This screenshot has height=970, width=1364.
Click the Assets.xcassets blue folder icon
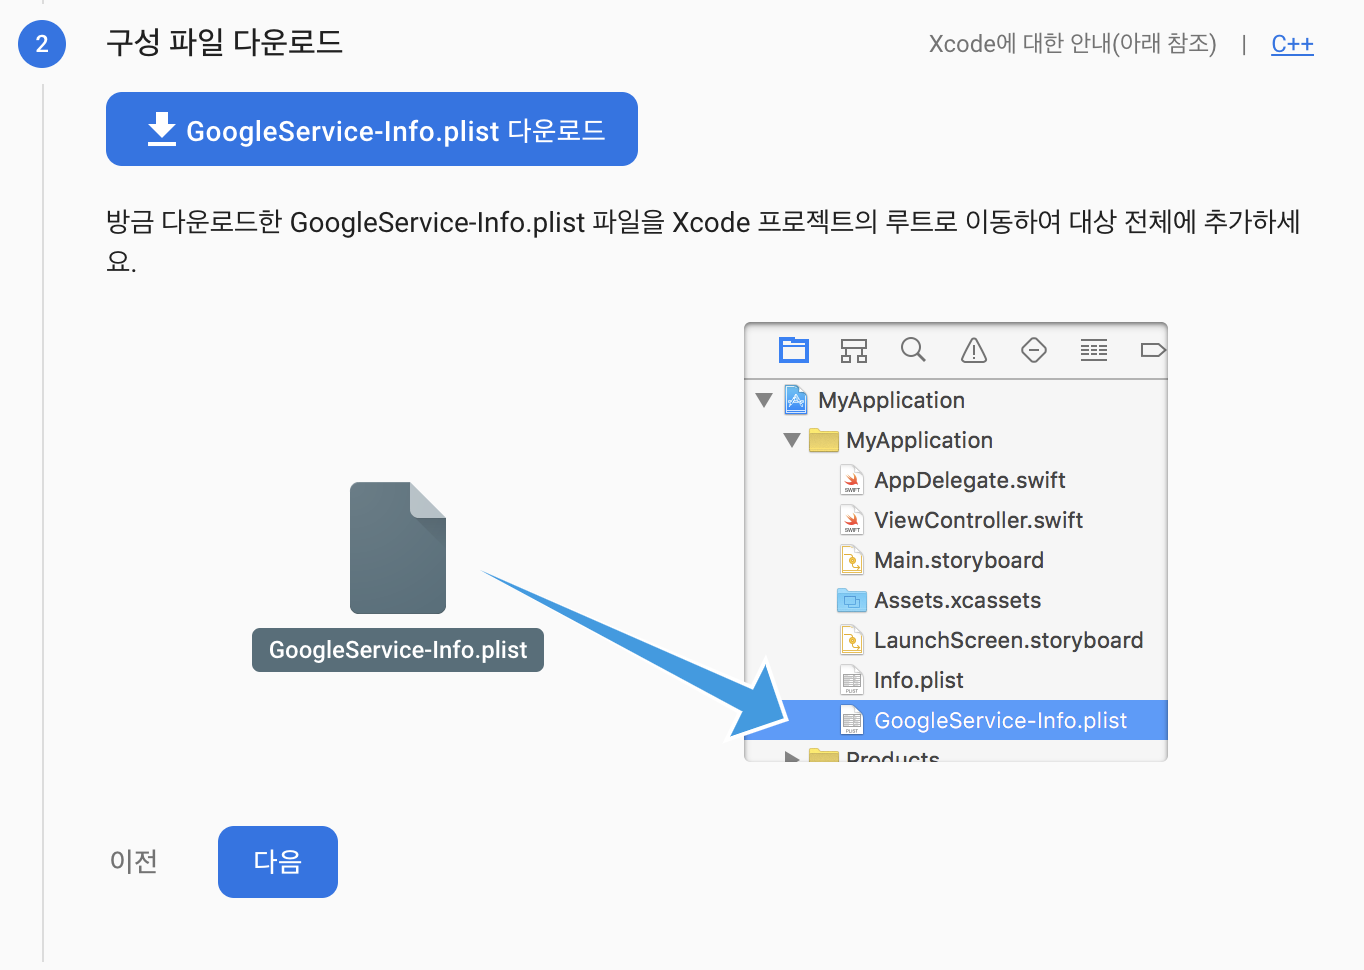[x=852, y=600]
